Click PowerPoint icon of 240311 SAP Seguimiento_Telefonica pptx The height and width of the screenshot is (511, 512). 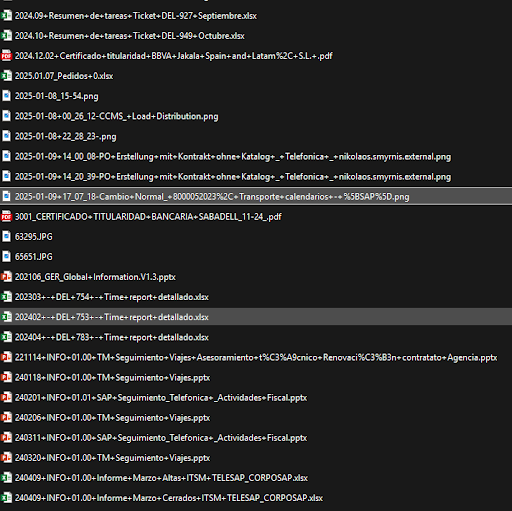point(6,438)
